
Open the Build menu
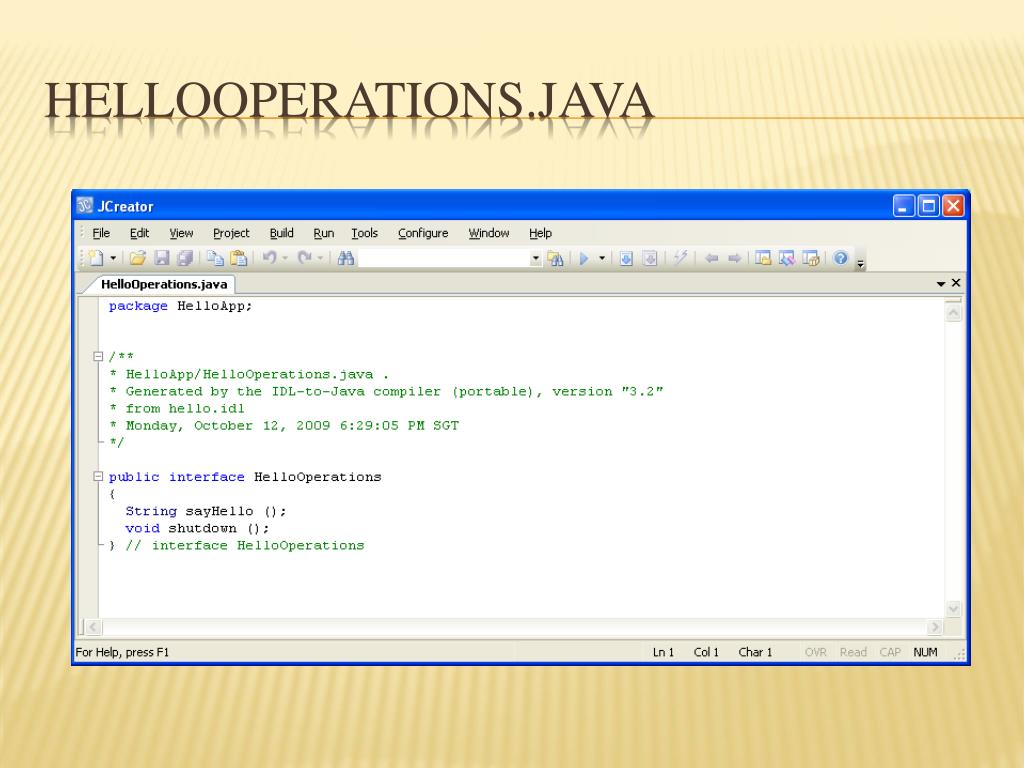pyautogui.click(x=281, y=233)
